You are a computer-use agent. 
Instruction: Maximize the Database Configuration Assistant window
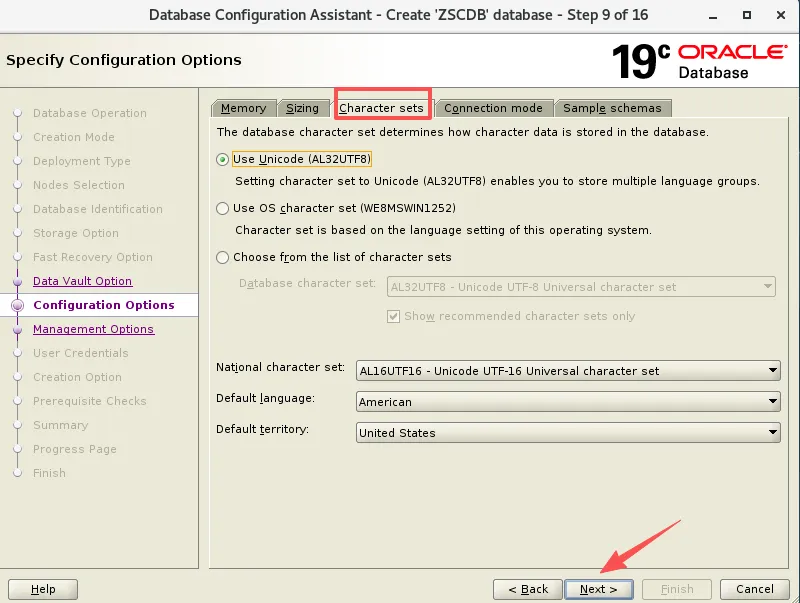coord(746,15)
